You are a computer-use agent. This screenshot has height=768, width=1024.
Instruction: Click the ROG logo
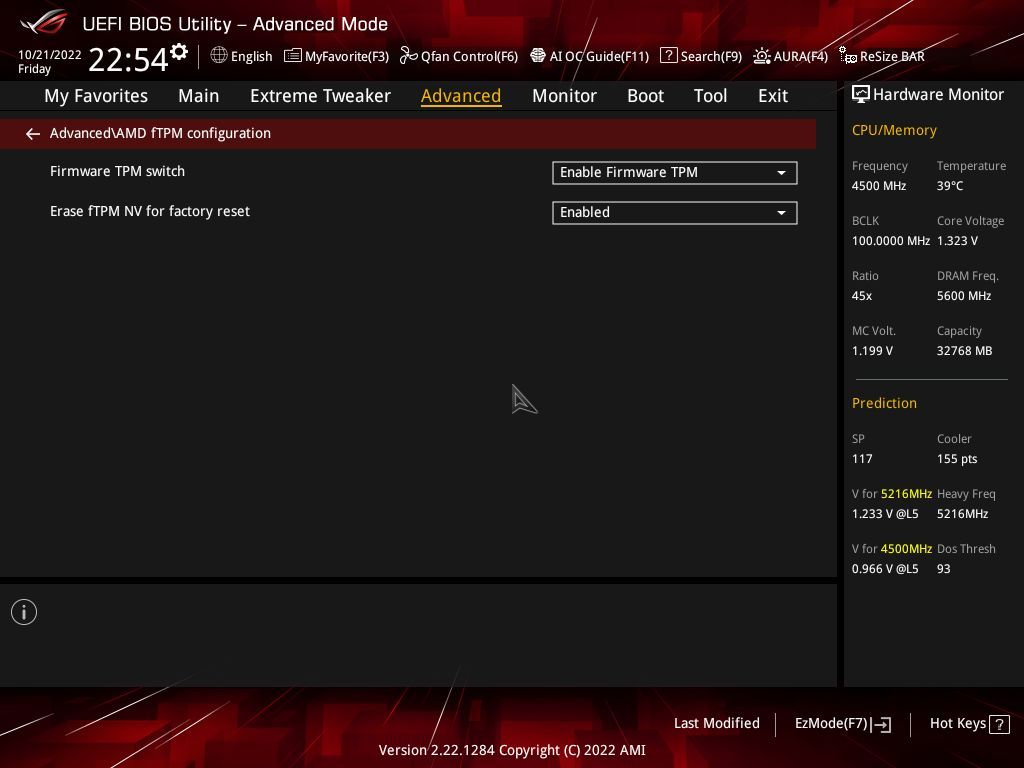point(44,22)
